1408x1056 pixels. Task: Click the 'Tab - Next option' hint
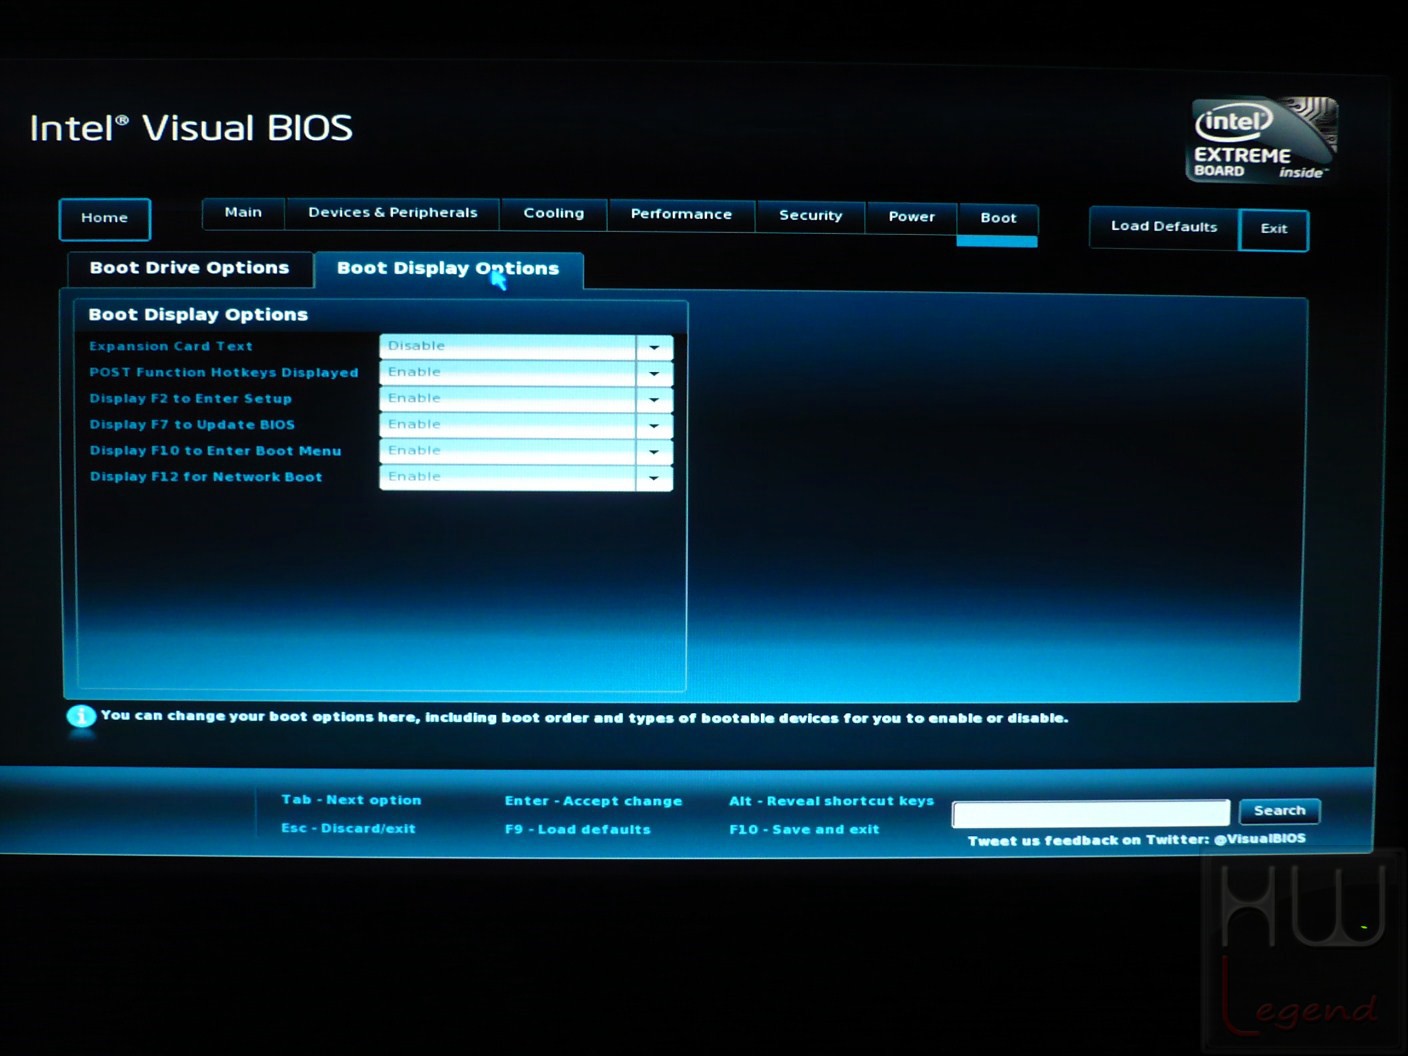coord(351,800)
